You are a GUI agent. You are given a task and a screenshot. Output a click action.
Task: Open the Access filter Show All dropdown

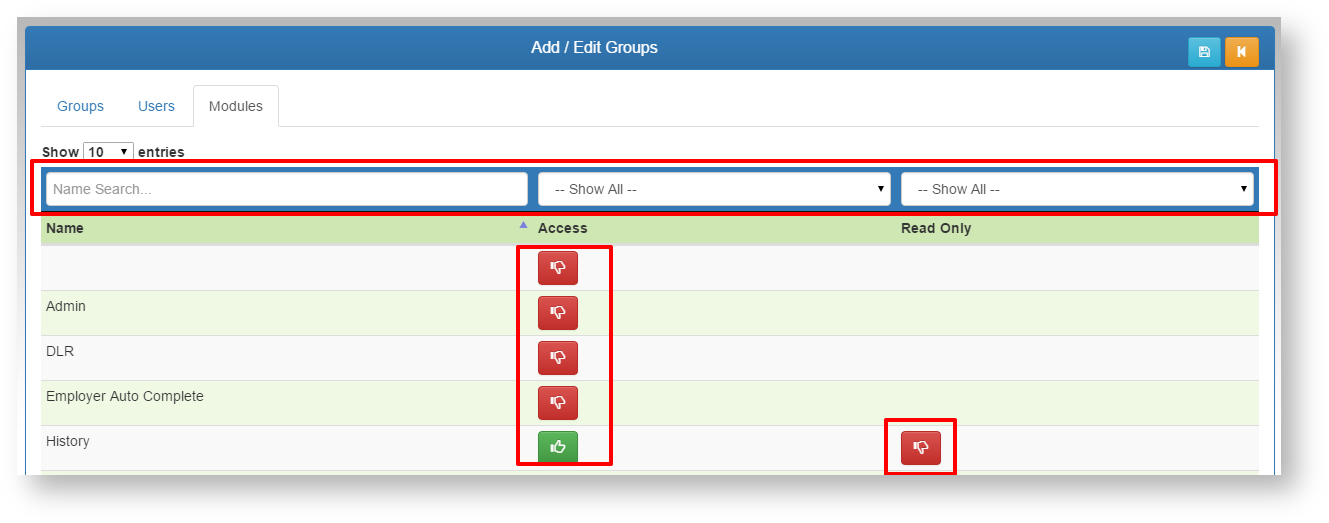[714, 189]
